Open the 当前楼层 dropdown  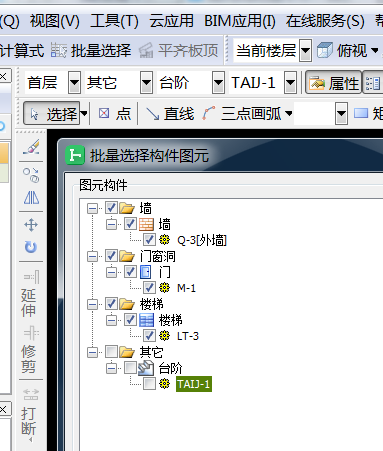[x=305, y=51]
